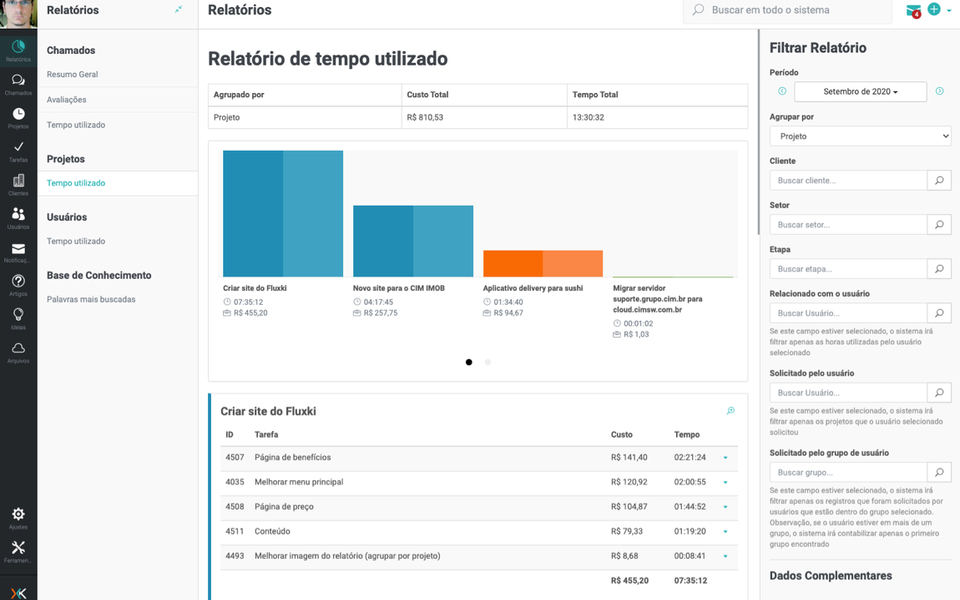Select Tempo utilizado under Projetos
The height and width of the screenshot is (600, 960).
(x=76, y=183)
